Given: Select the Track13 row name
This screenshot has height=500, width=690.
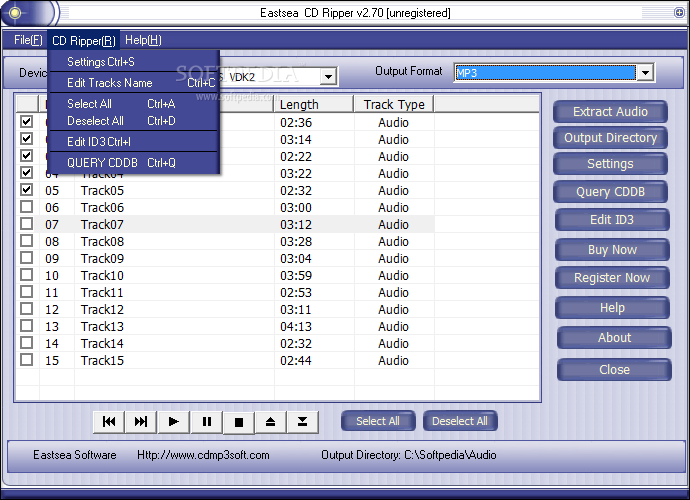Looking at the screenshot, I should click(x=102, y=327).
